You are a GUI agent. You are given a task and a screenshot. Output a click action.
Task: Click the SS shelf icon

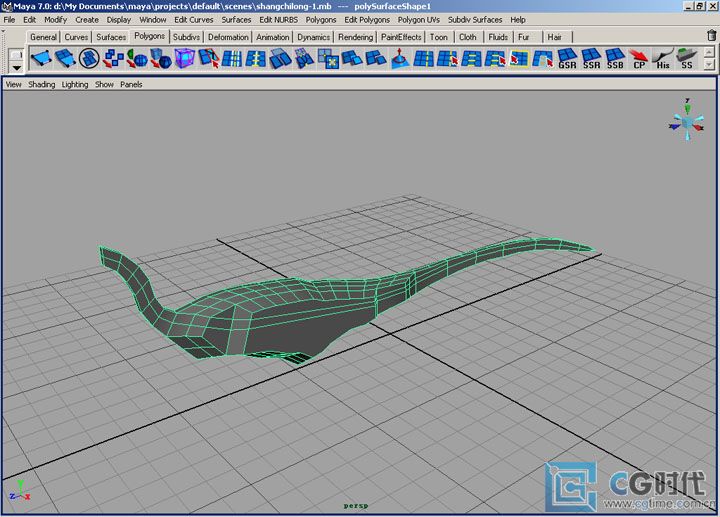tap(687, 59)
